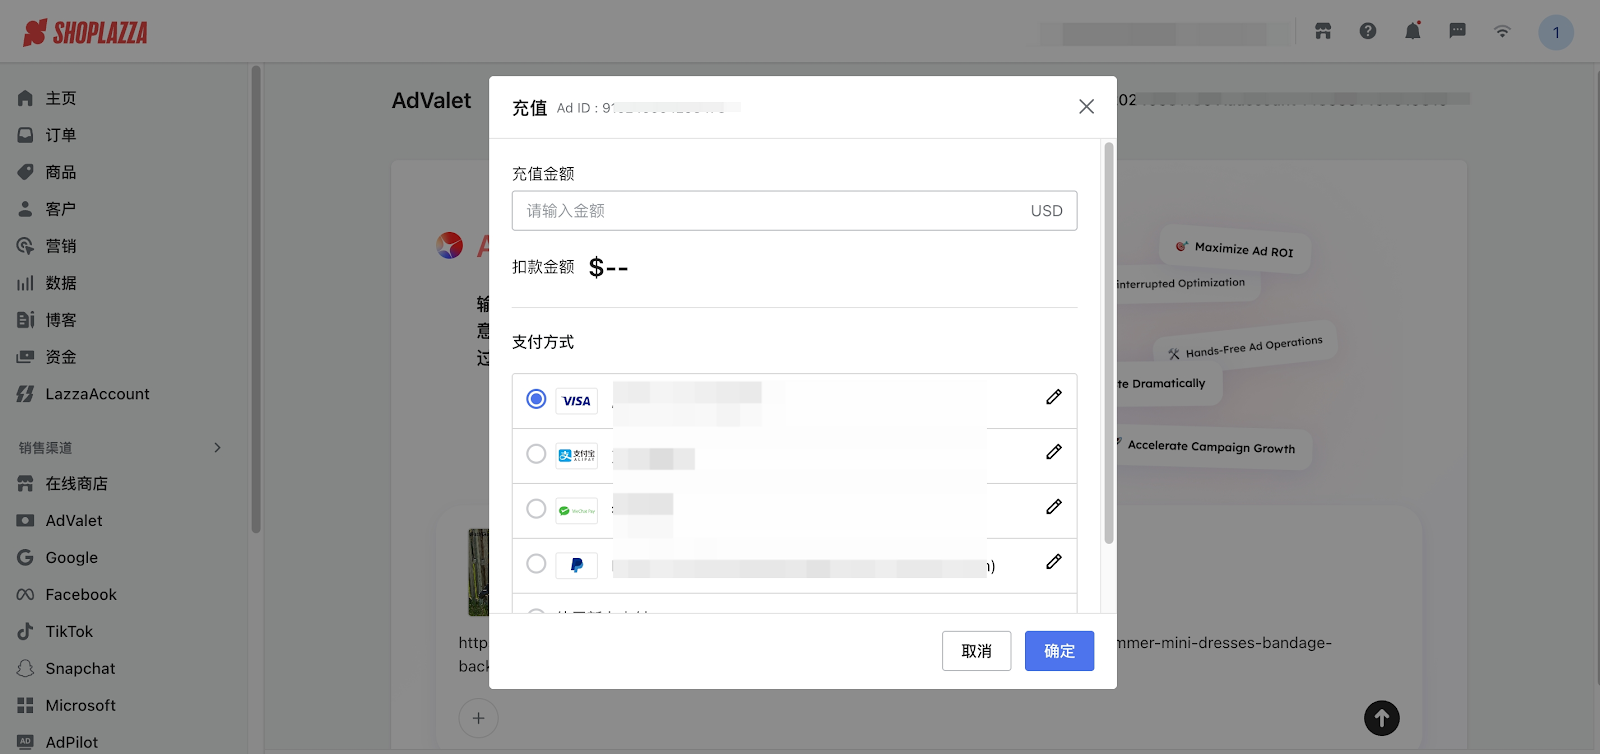
Task: Click the 取消 cancel button
Action: pyautogui.click(x=976, y=651)
